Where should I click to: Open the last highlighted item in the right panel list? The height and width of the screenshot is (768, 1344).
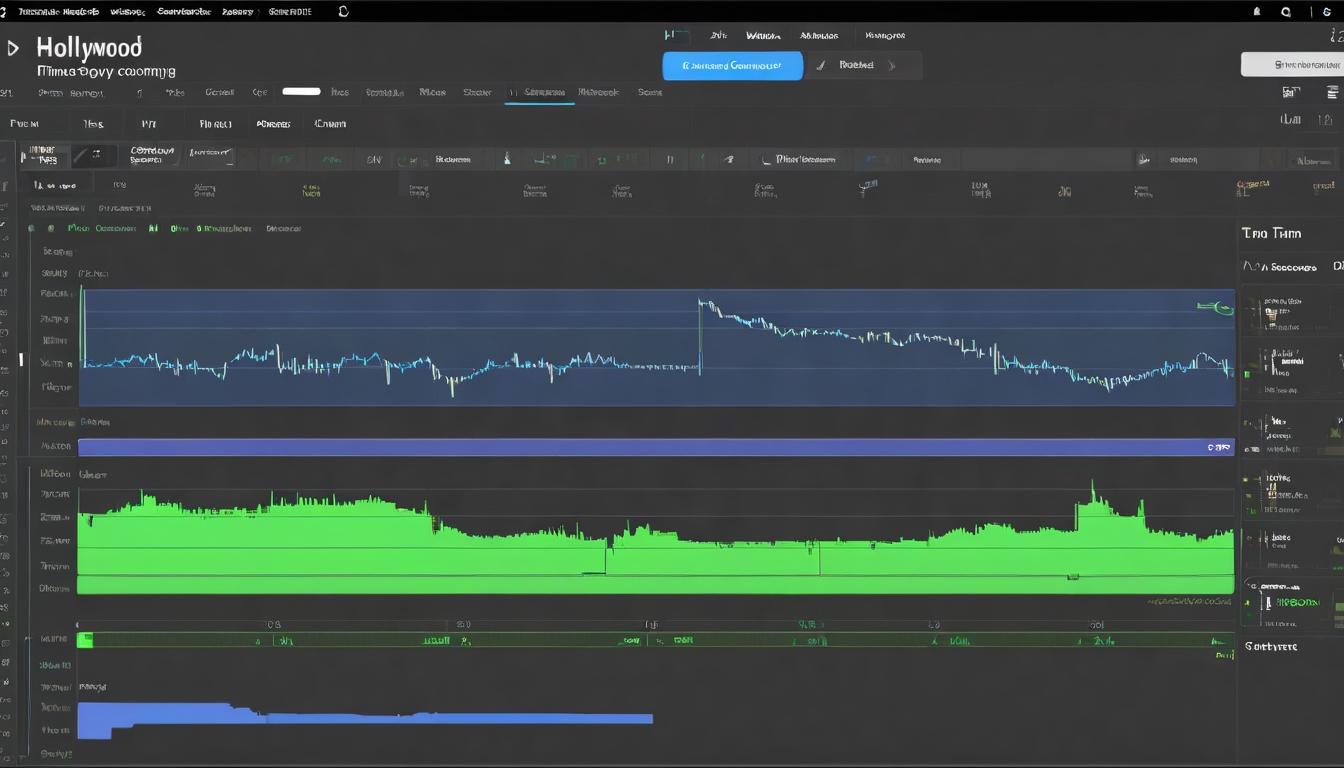click(1292, 603)
